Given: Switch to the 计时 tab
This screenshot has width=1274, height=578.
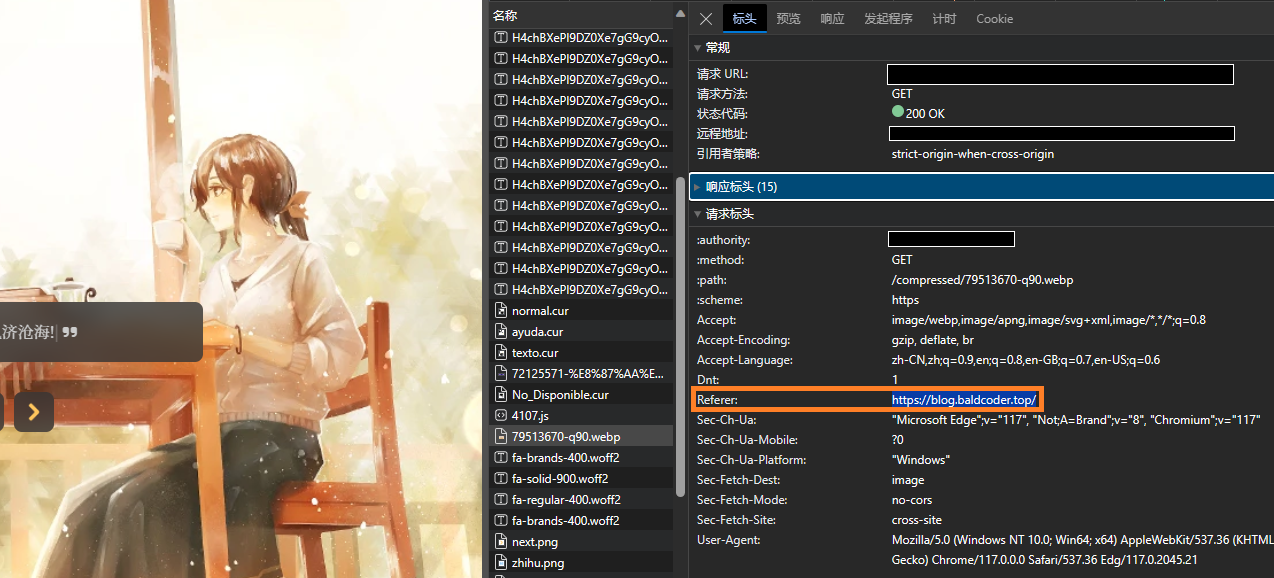Looking at the screenshot, I should tap(944, 19).
